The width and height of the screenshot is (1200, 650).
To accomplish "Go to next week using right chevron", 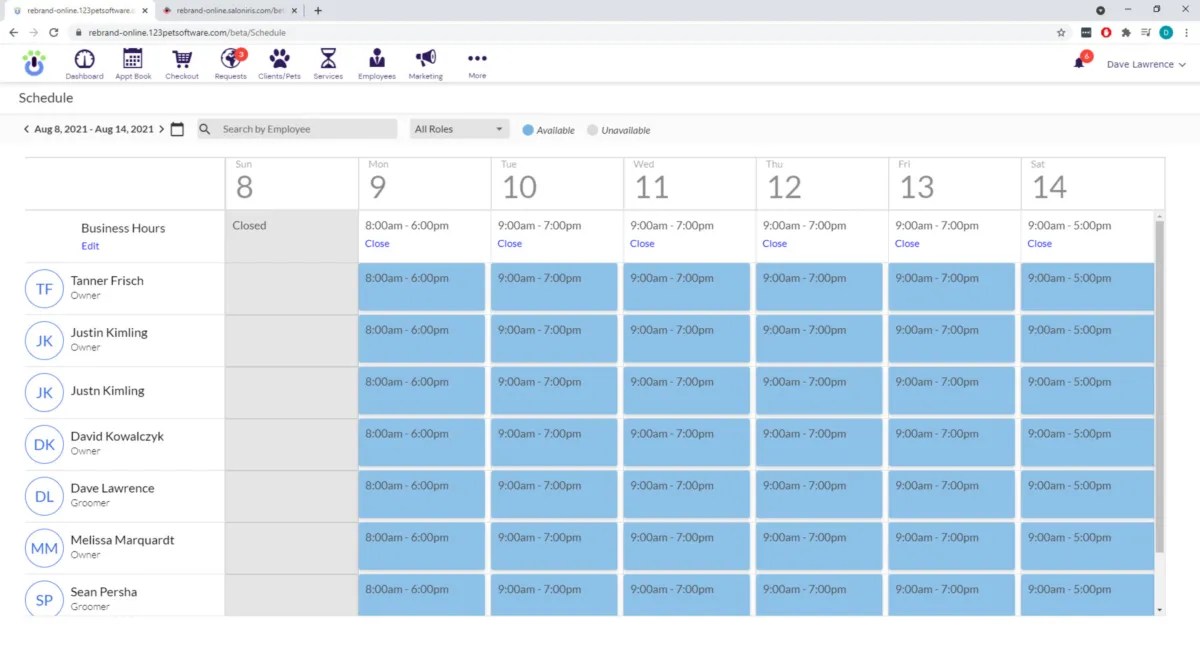I will pos(162,129).
